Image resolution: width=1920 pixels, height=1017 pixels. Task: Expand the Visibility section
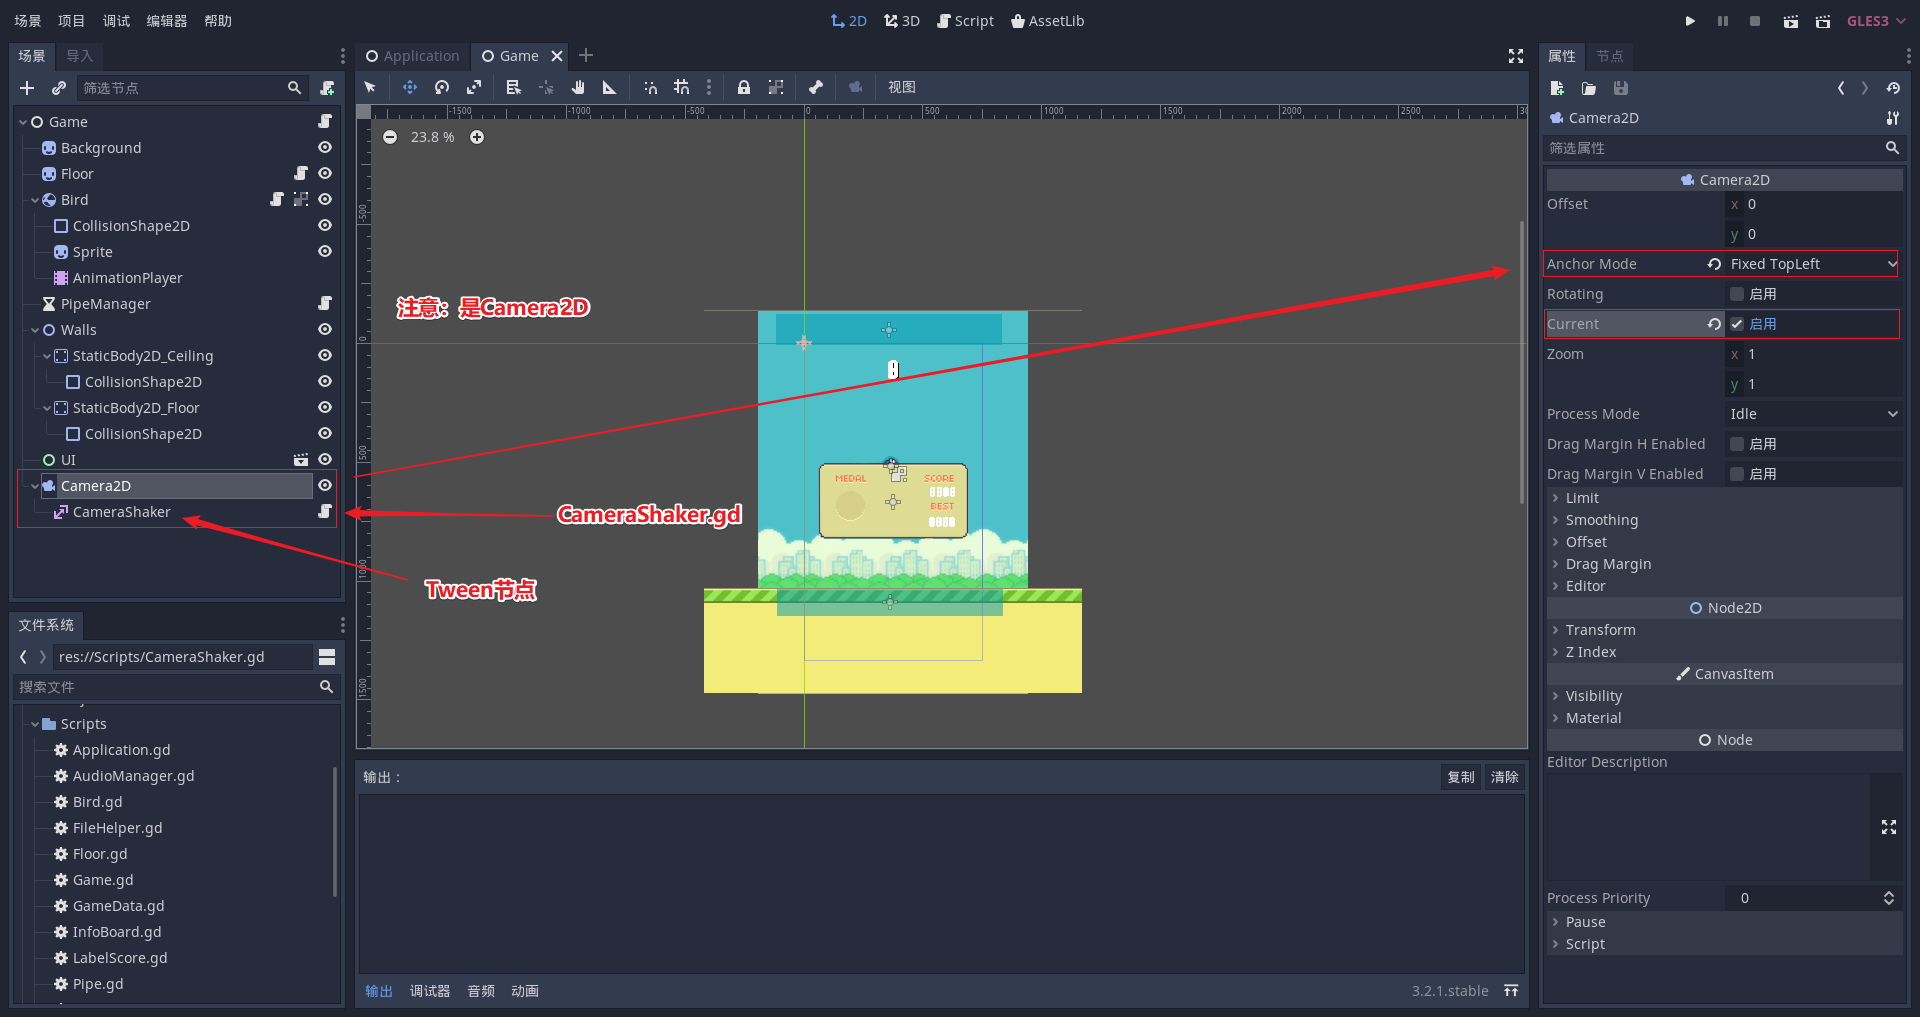click(x=1725, y=696)
